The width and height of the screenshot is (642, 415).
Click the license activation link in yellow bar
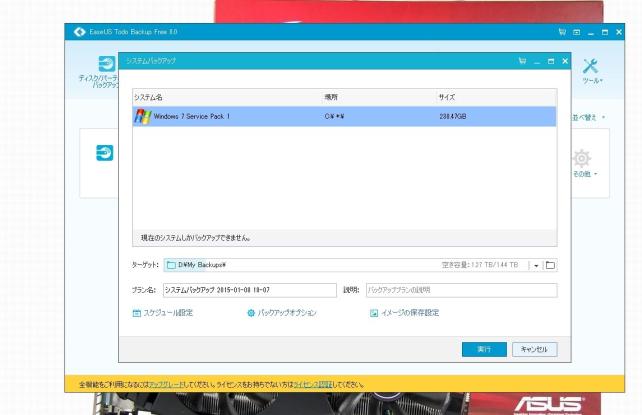[x=313, y=385]
